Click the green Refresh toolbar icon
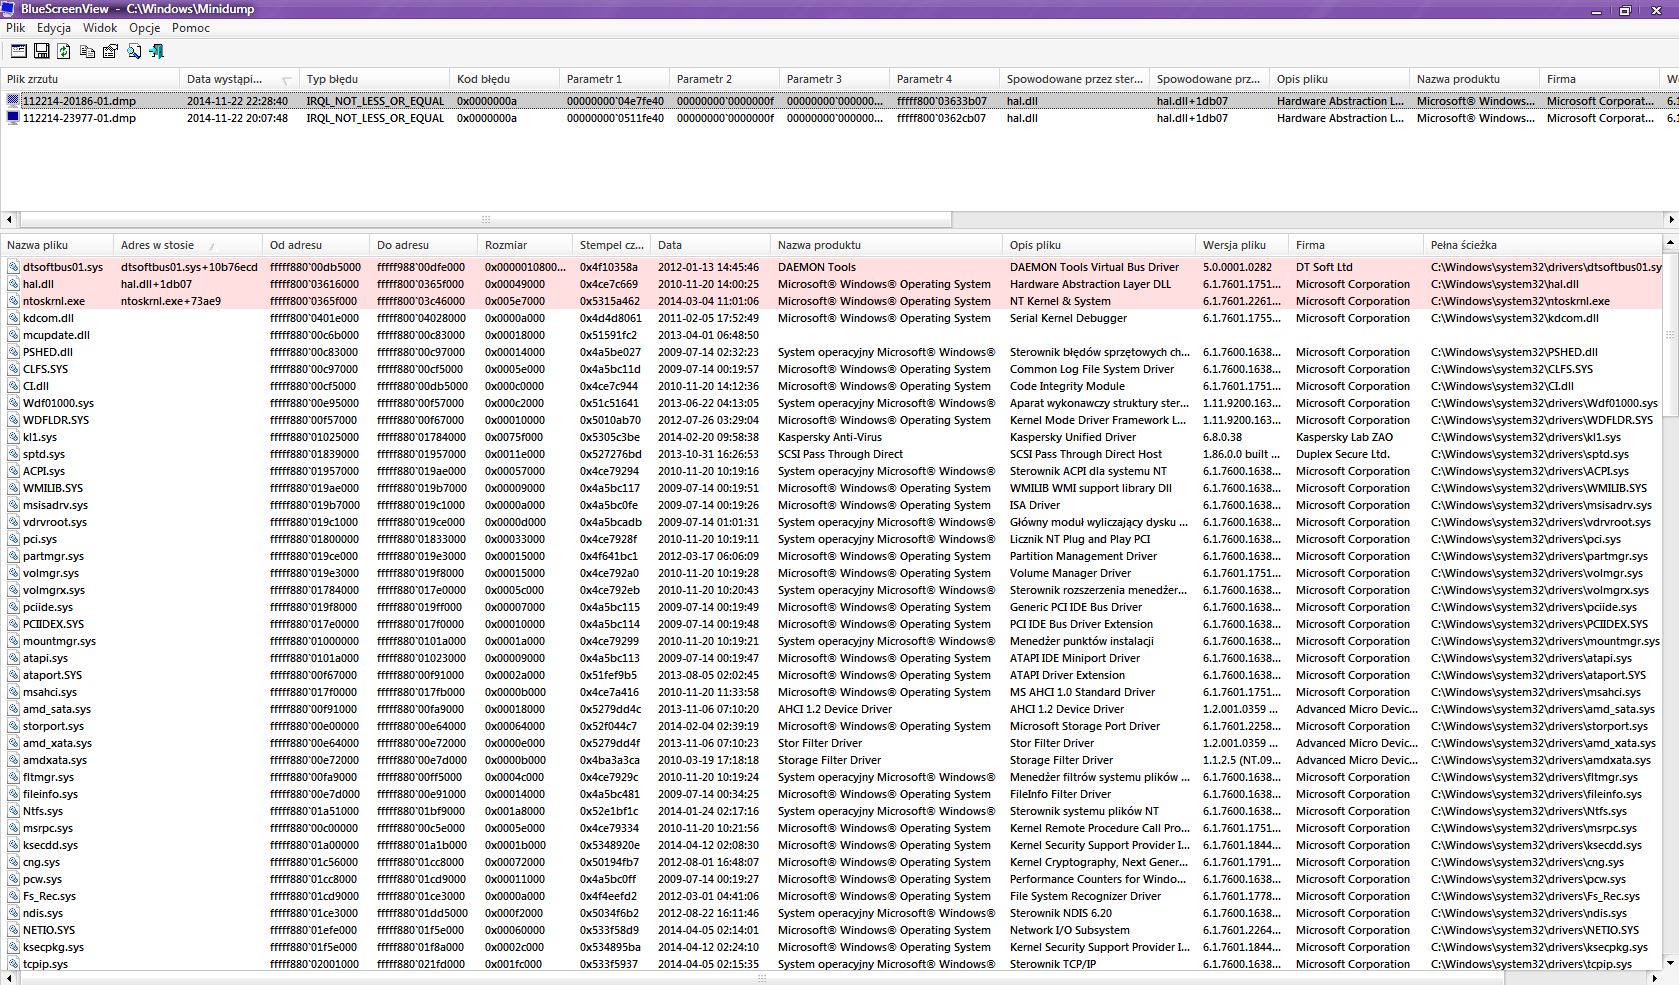Viewport: 1679px width, 985px height. pos(64,51)
